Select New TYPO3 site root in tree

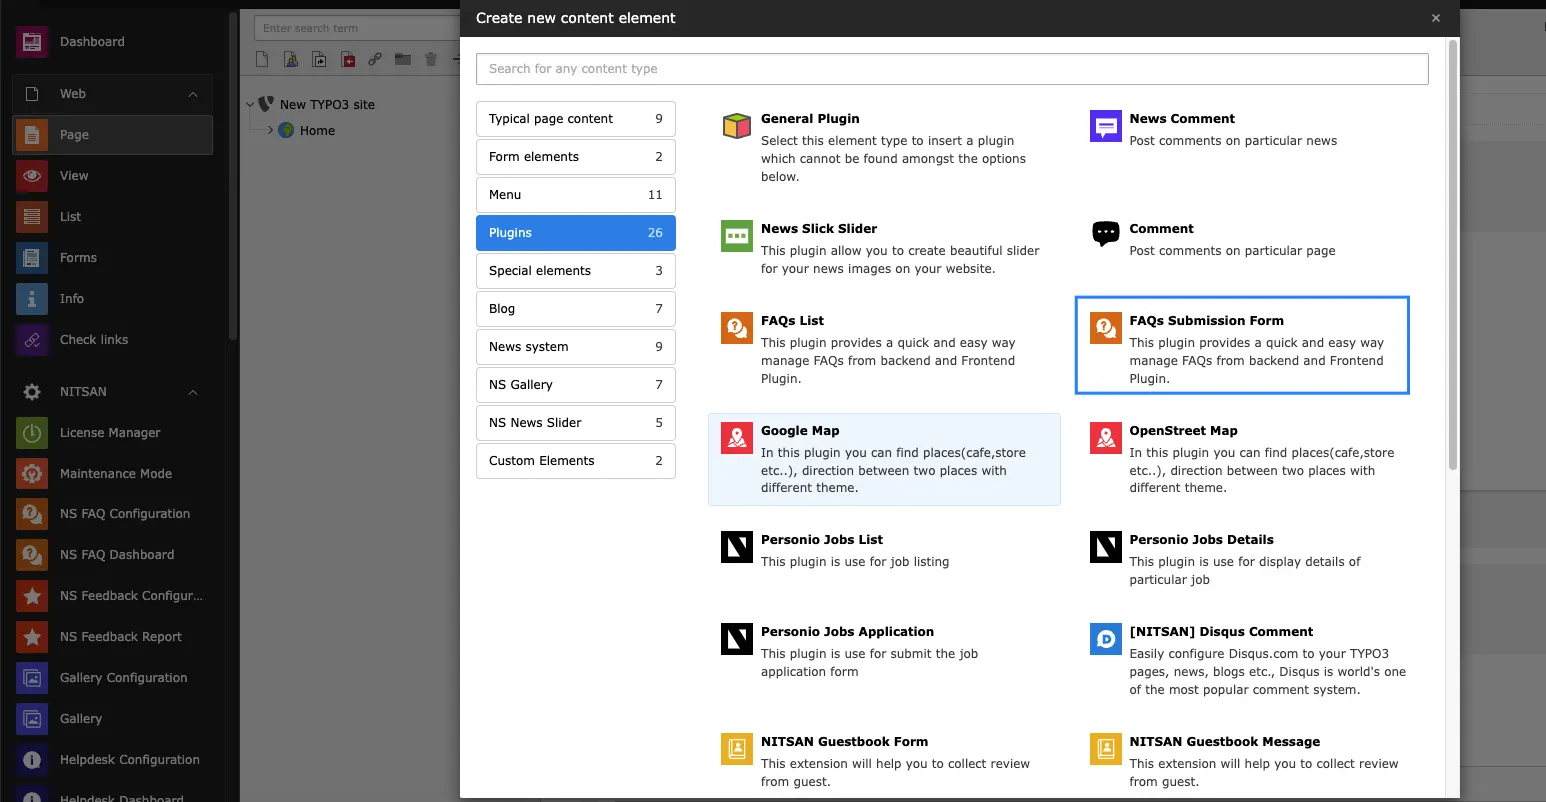click(327, 104)
